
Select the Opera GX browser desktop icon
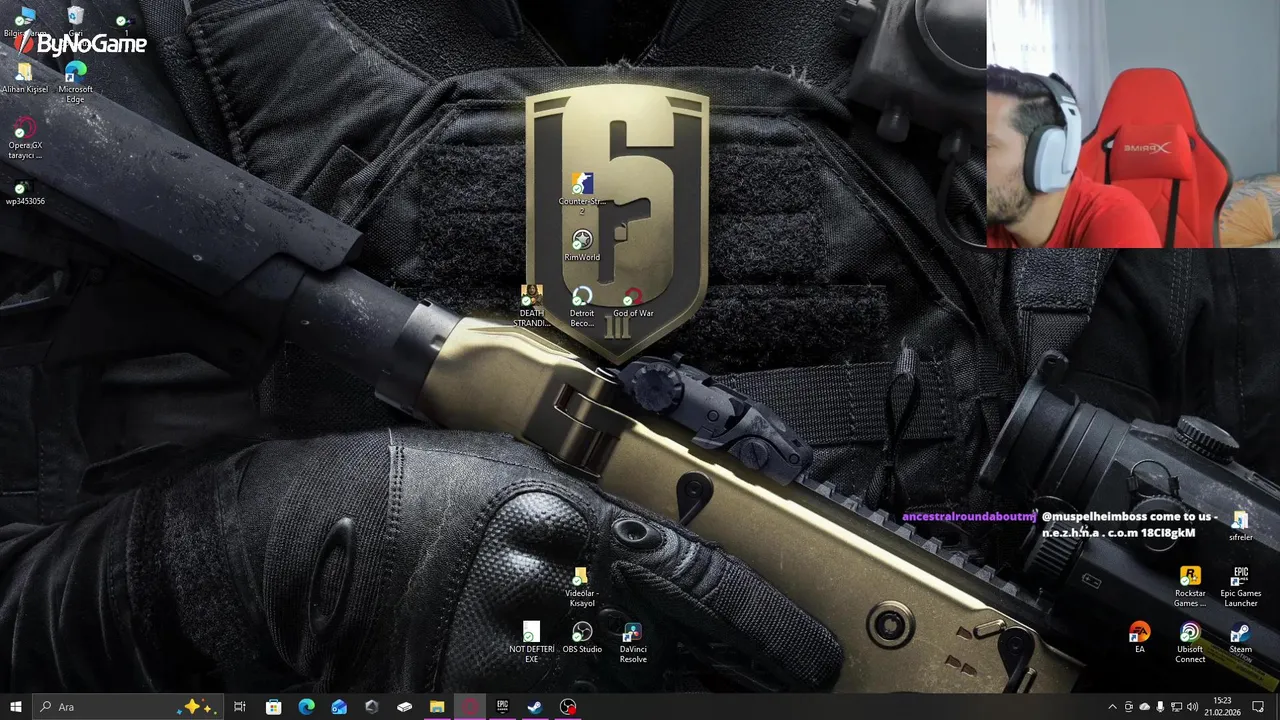tap(24, 138)
